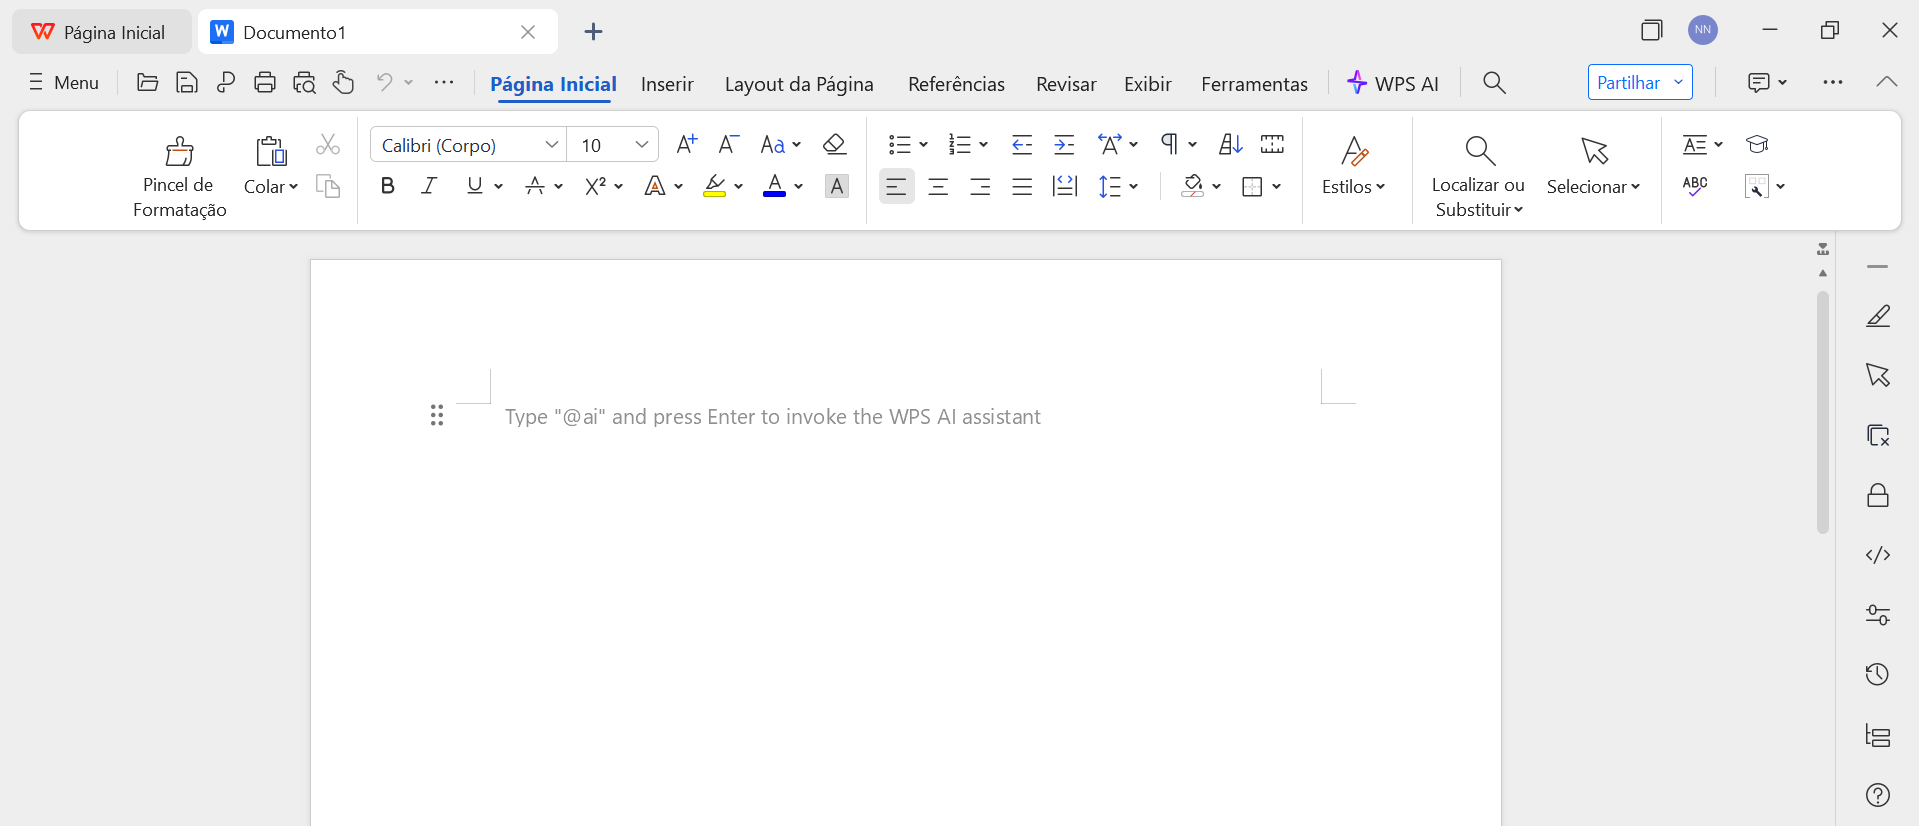This screenshot has width=1919, height=826.
Task: Open a new tab with plus button
Action: click(x=593, y=32)
